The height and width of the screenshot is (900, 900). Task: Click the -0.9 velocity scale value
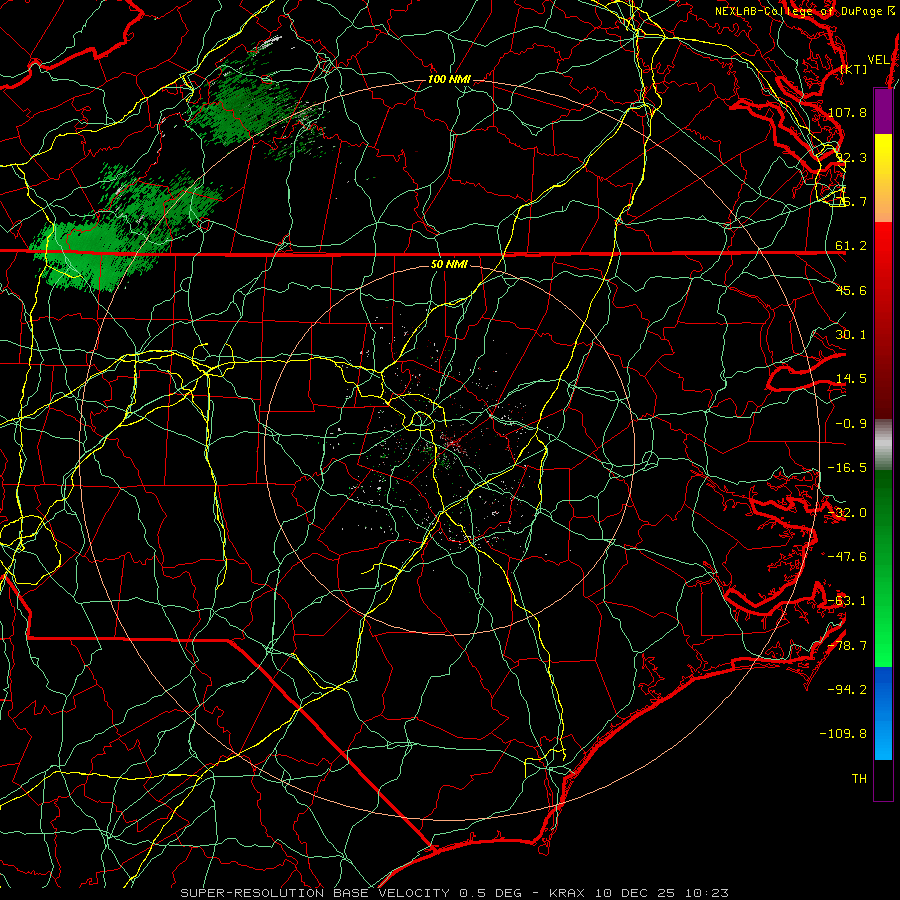(851, 424)
